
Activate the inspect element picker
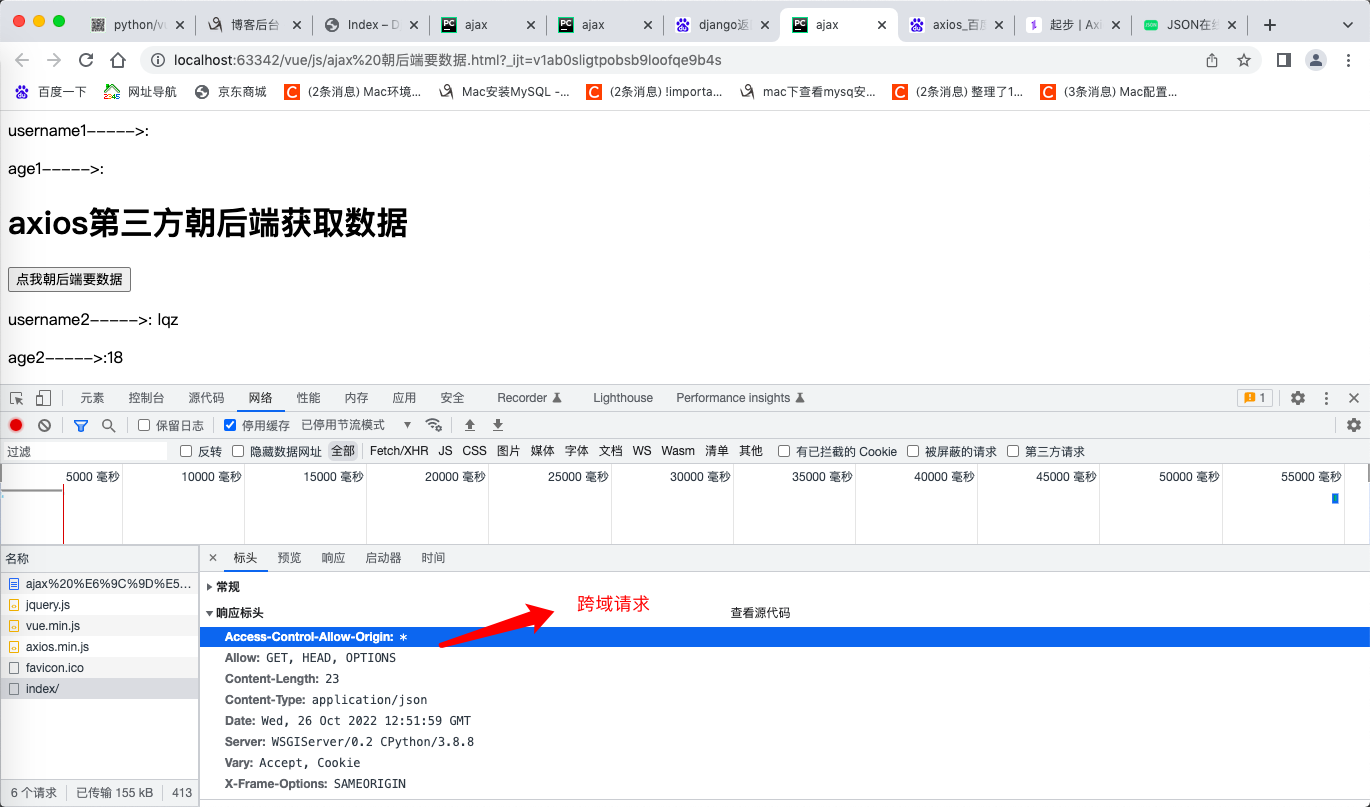(x=17, y=398)
